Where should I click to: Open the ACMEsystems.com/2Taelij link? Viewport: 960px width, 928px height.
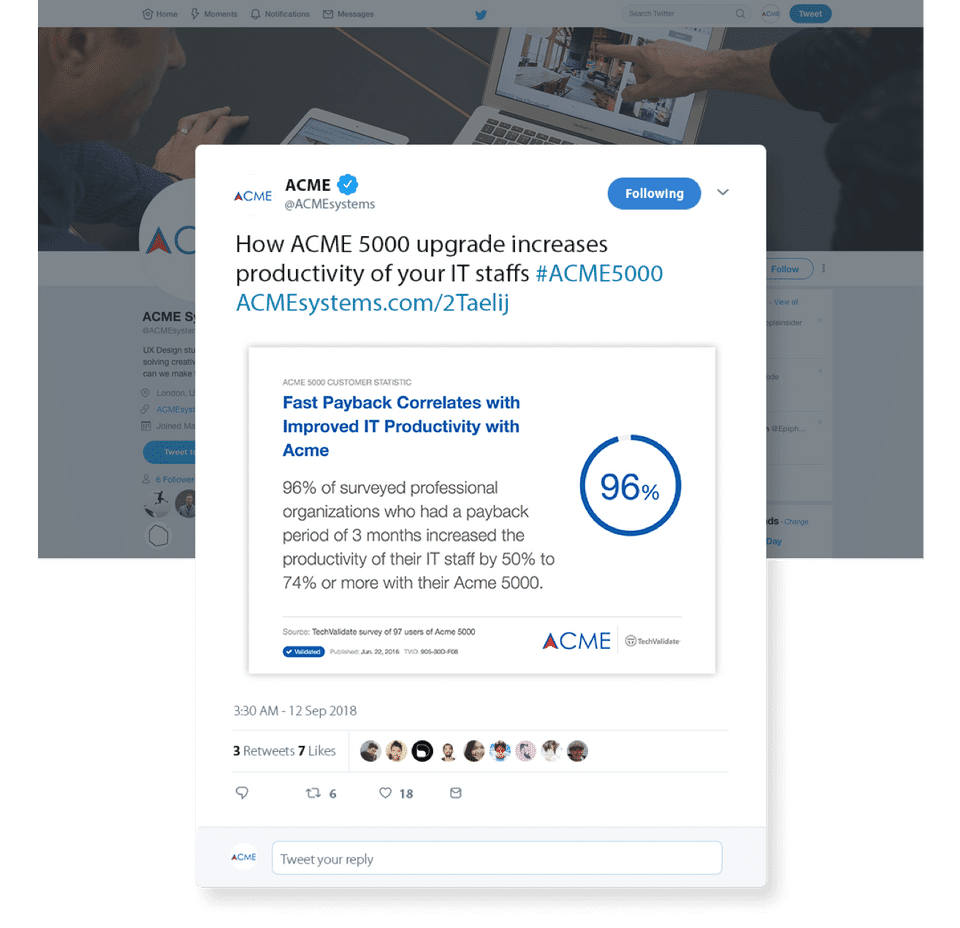tap(372, 302)
